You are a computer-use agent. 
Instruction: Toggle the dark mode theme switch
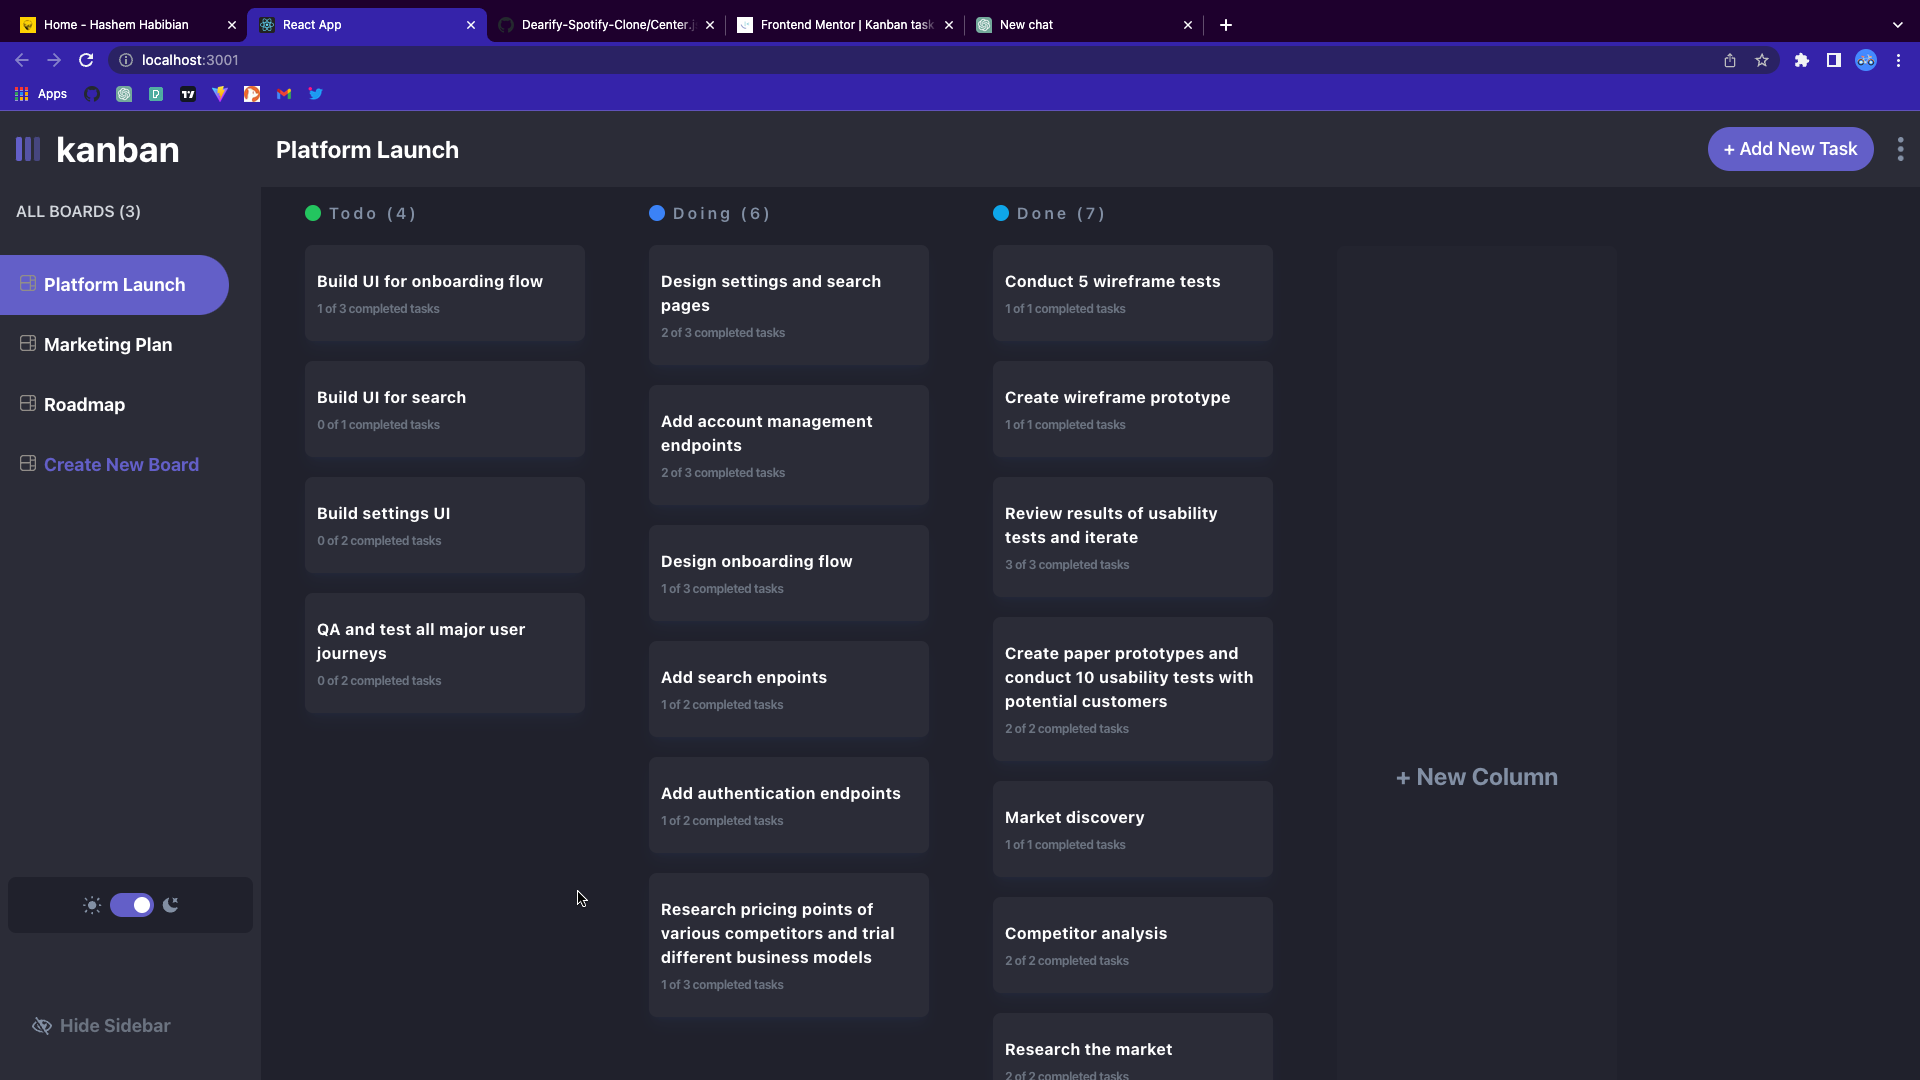click(x=132, y=905)
